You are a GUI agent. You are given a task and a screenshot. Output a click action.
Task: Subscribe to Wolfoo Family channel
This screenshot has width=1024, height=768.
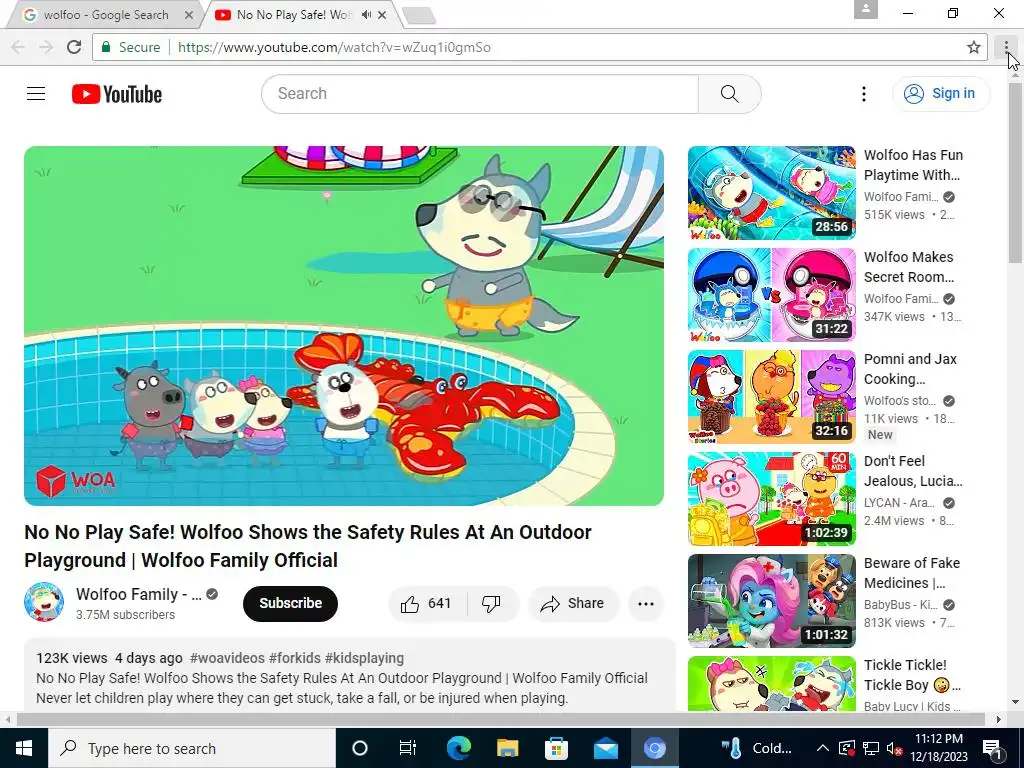coord(291,603)
